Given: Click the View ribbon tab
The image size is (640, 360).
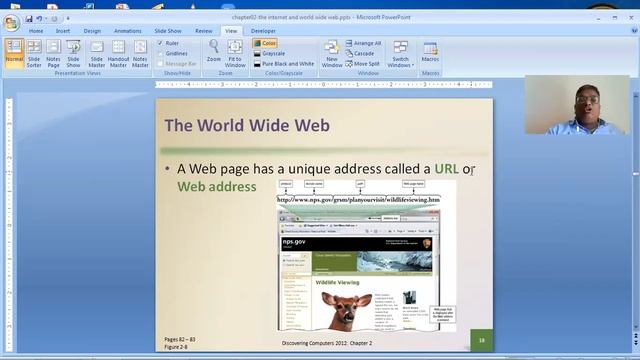Looking at the screenshot, I should pos(231,31).
